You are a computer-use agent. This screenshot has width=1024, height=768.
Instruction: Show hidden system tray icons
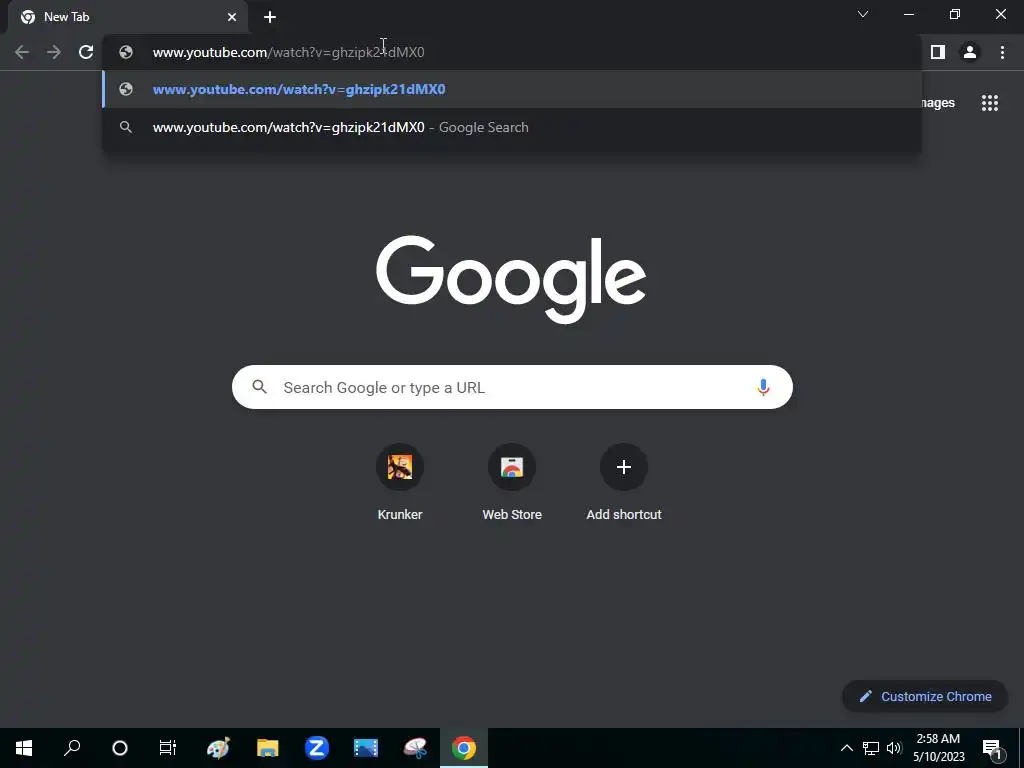click(x=846, y=748)
